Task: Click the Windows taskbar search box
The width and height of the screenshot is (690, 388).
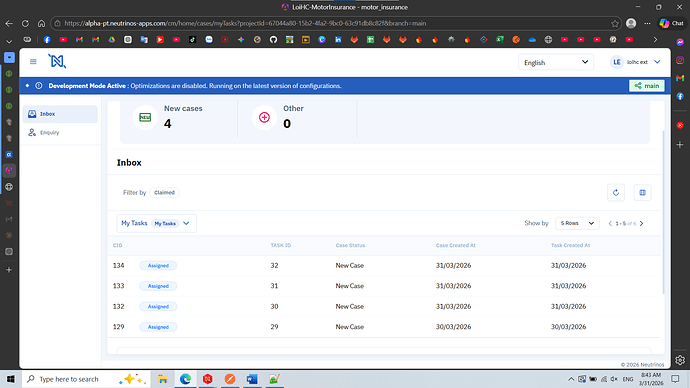Action: [x=85, y=379]
